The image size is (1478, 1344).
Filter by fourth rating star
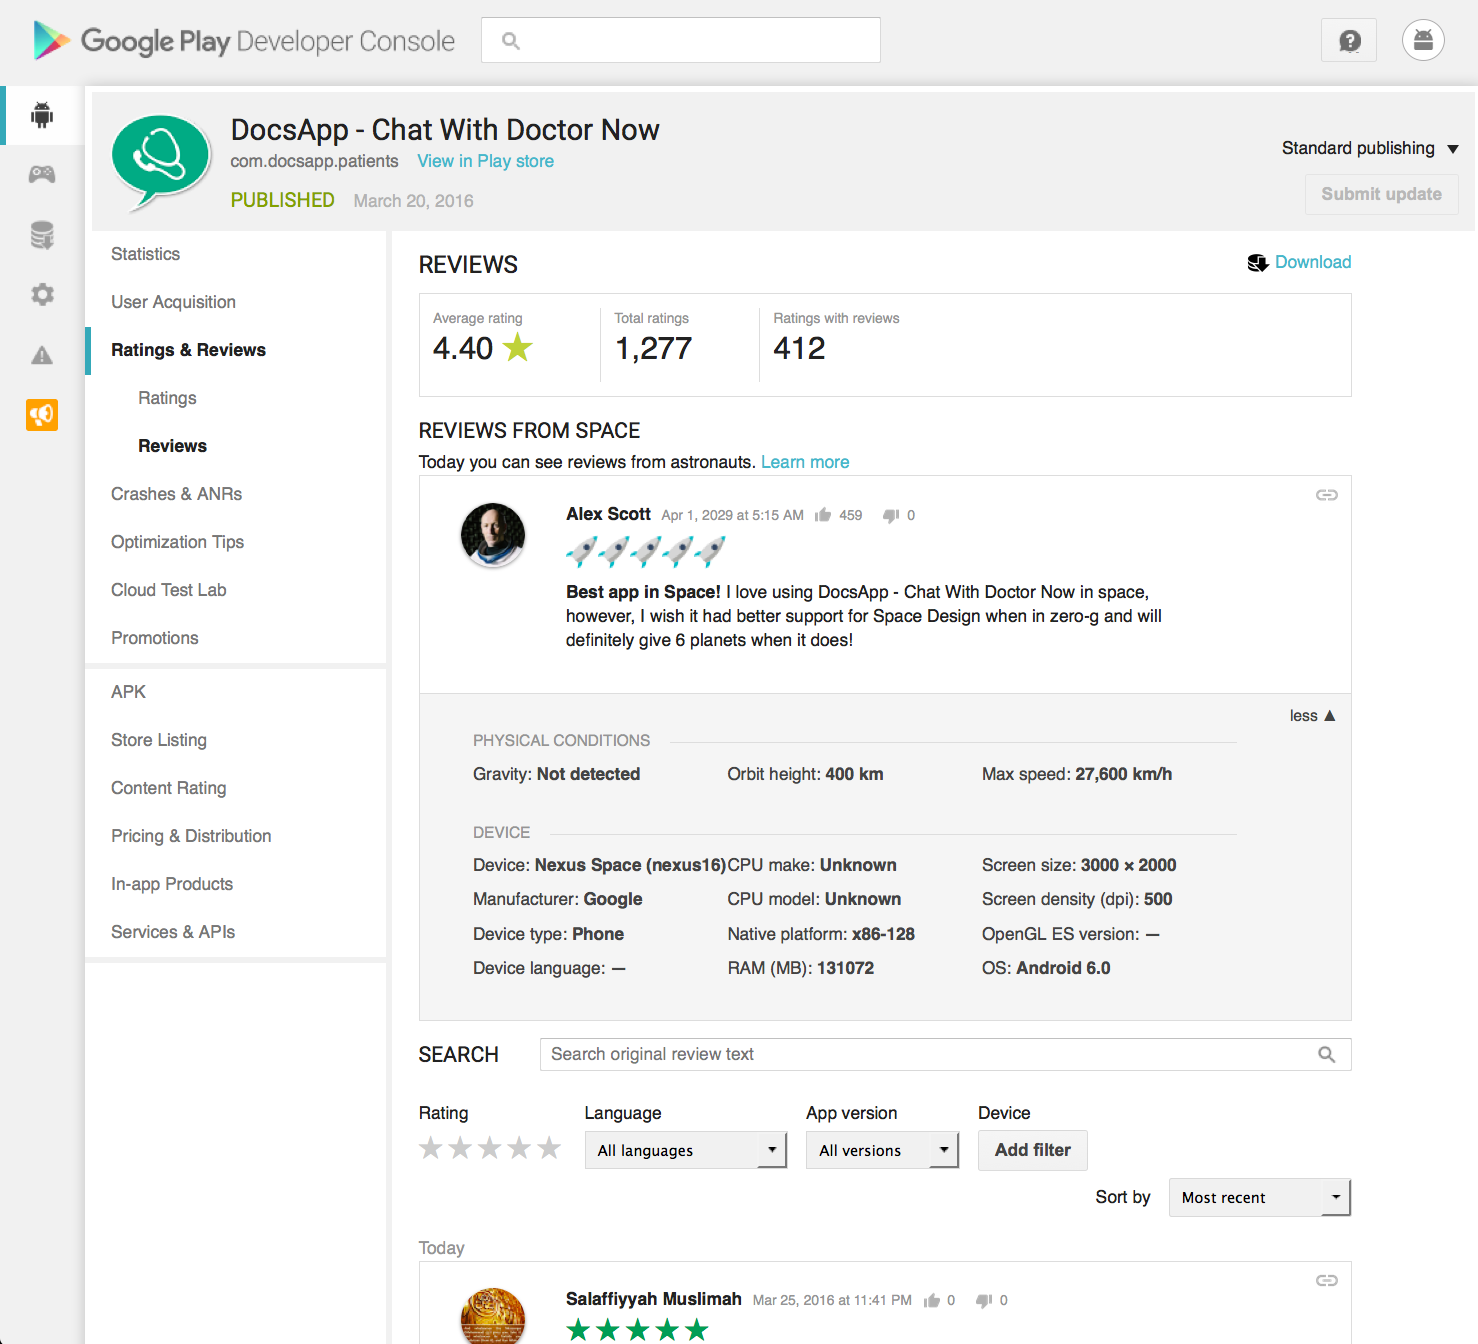[519, 1148]
